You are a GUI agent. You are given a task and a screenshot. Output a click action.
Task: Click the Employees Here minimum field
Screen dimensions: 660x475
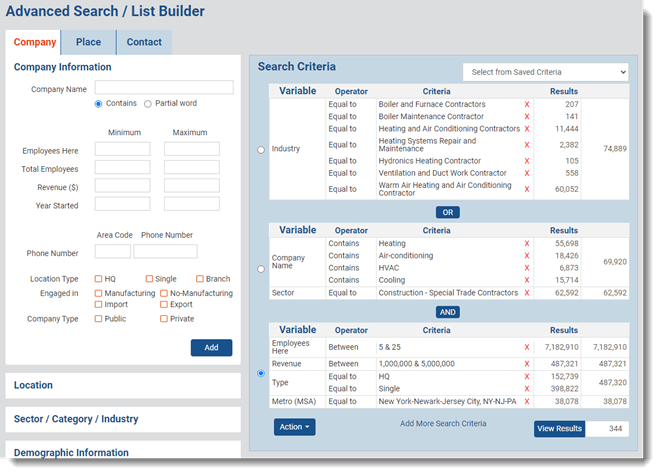pyautogui.click(x=122, y=149)
